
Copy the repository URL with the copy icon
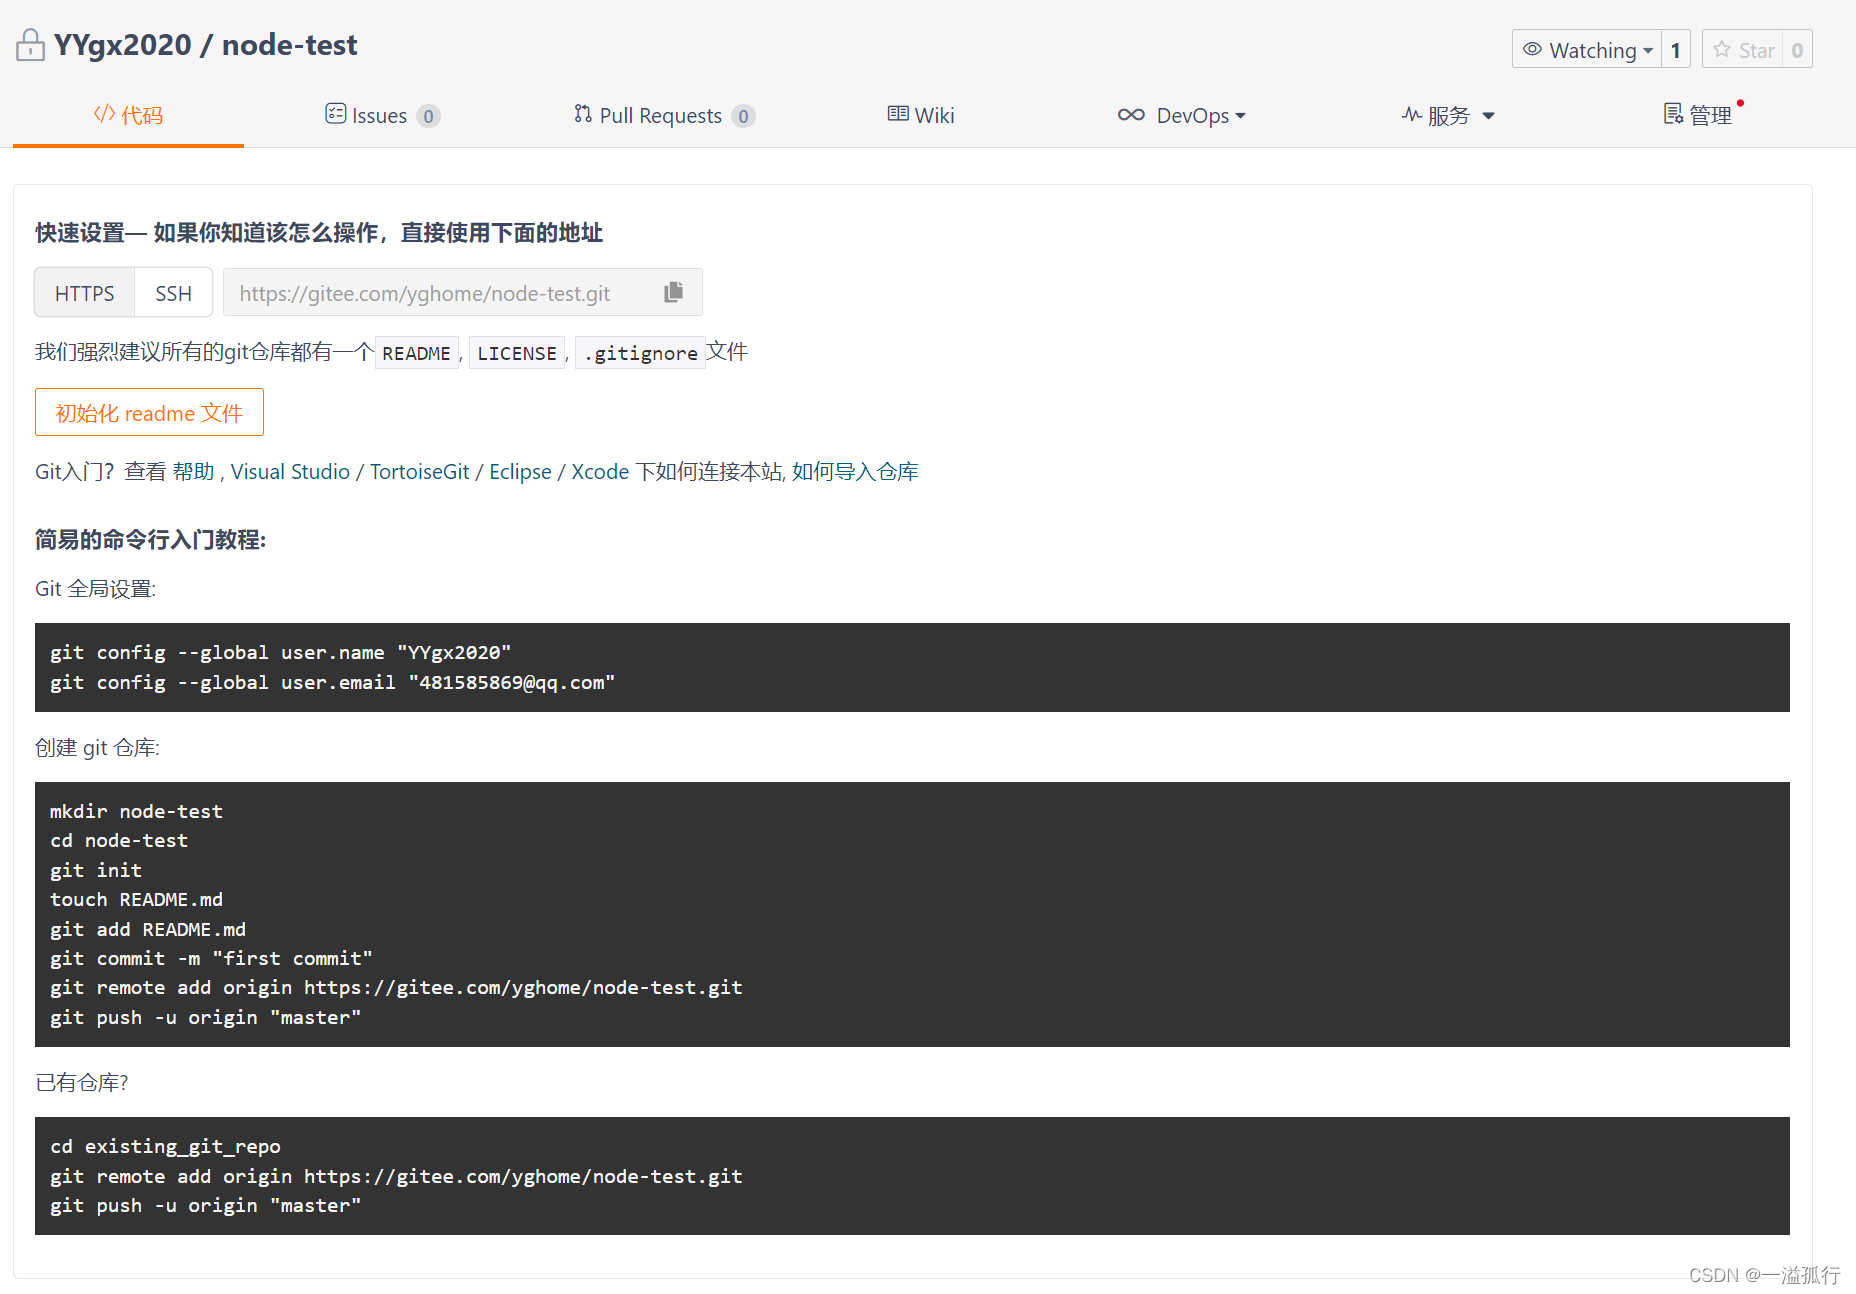coord(673,292)
